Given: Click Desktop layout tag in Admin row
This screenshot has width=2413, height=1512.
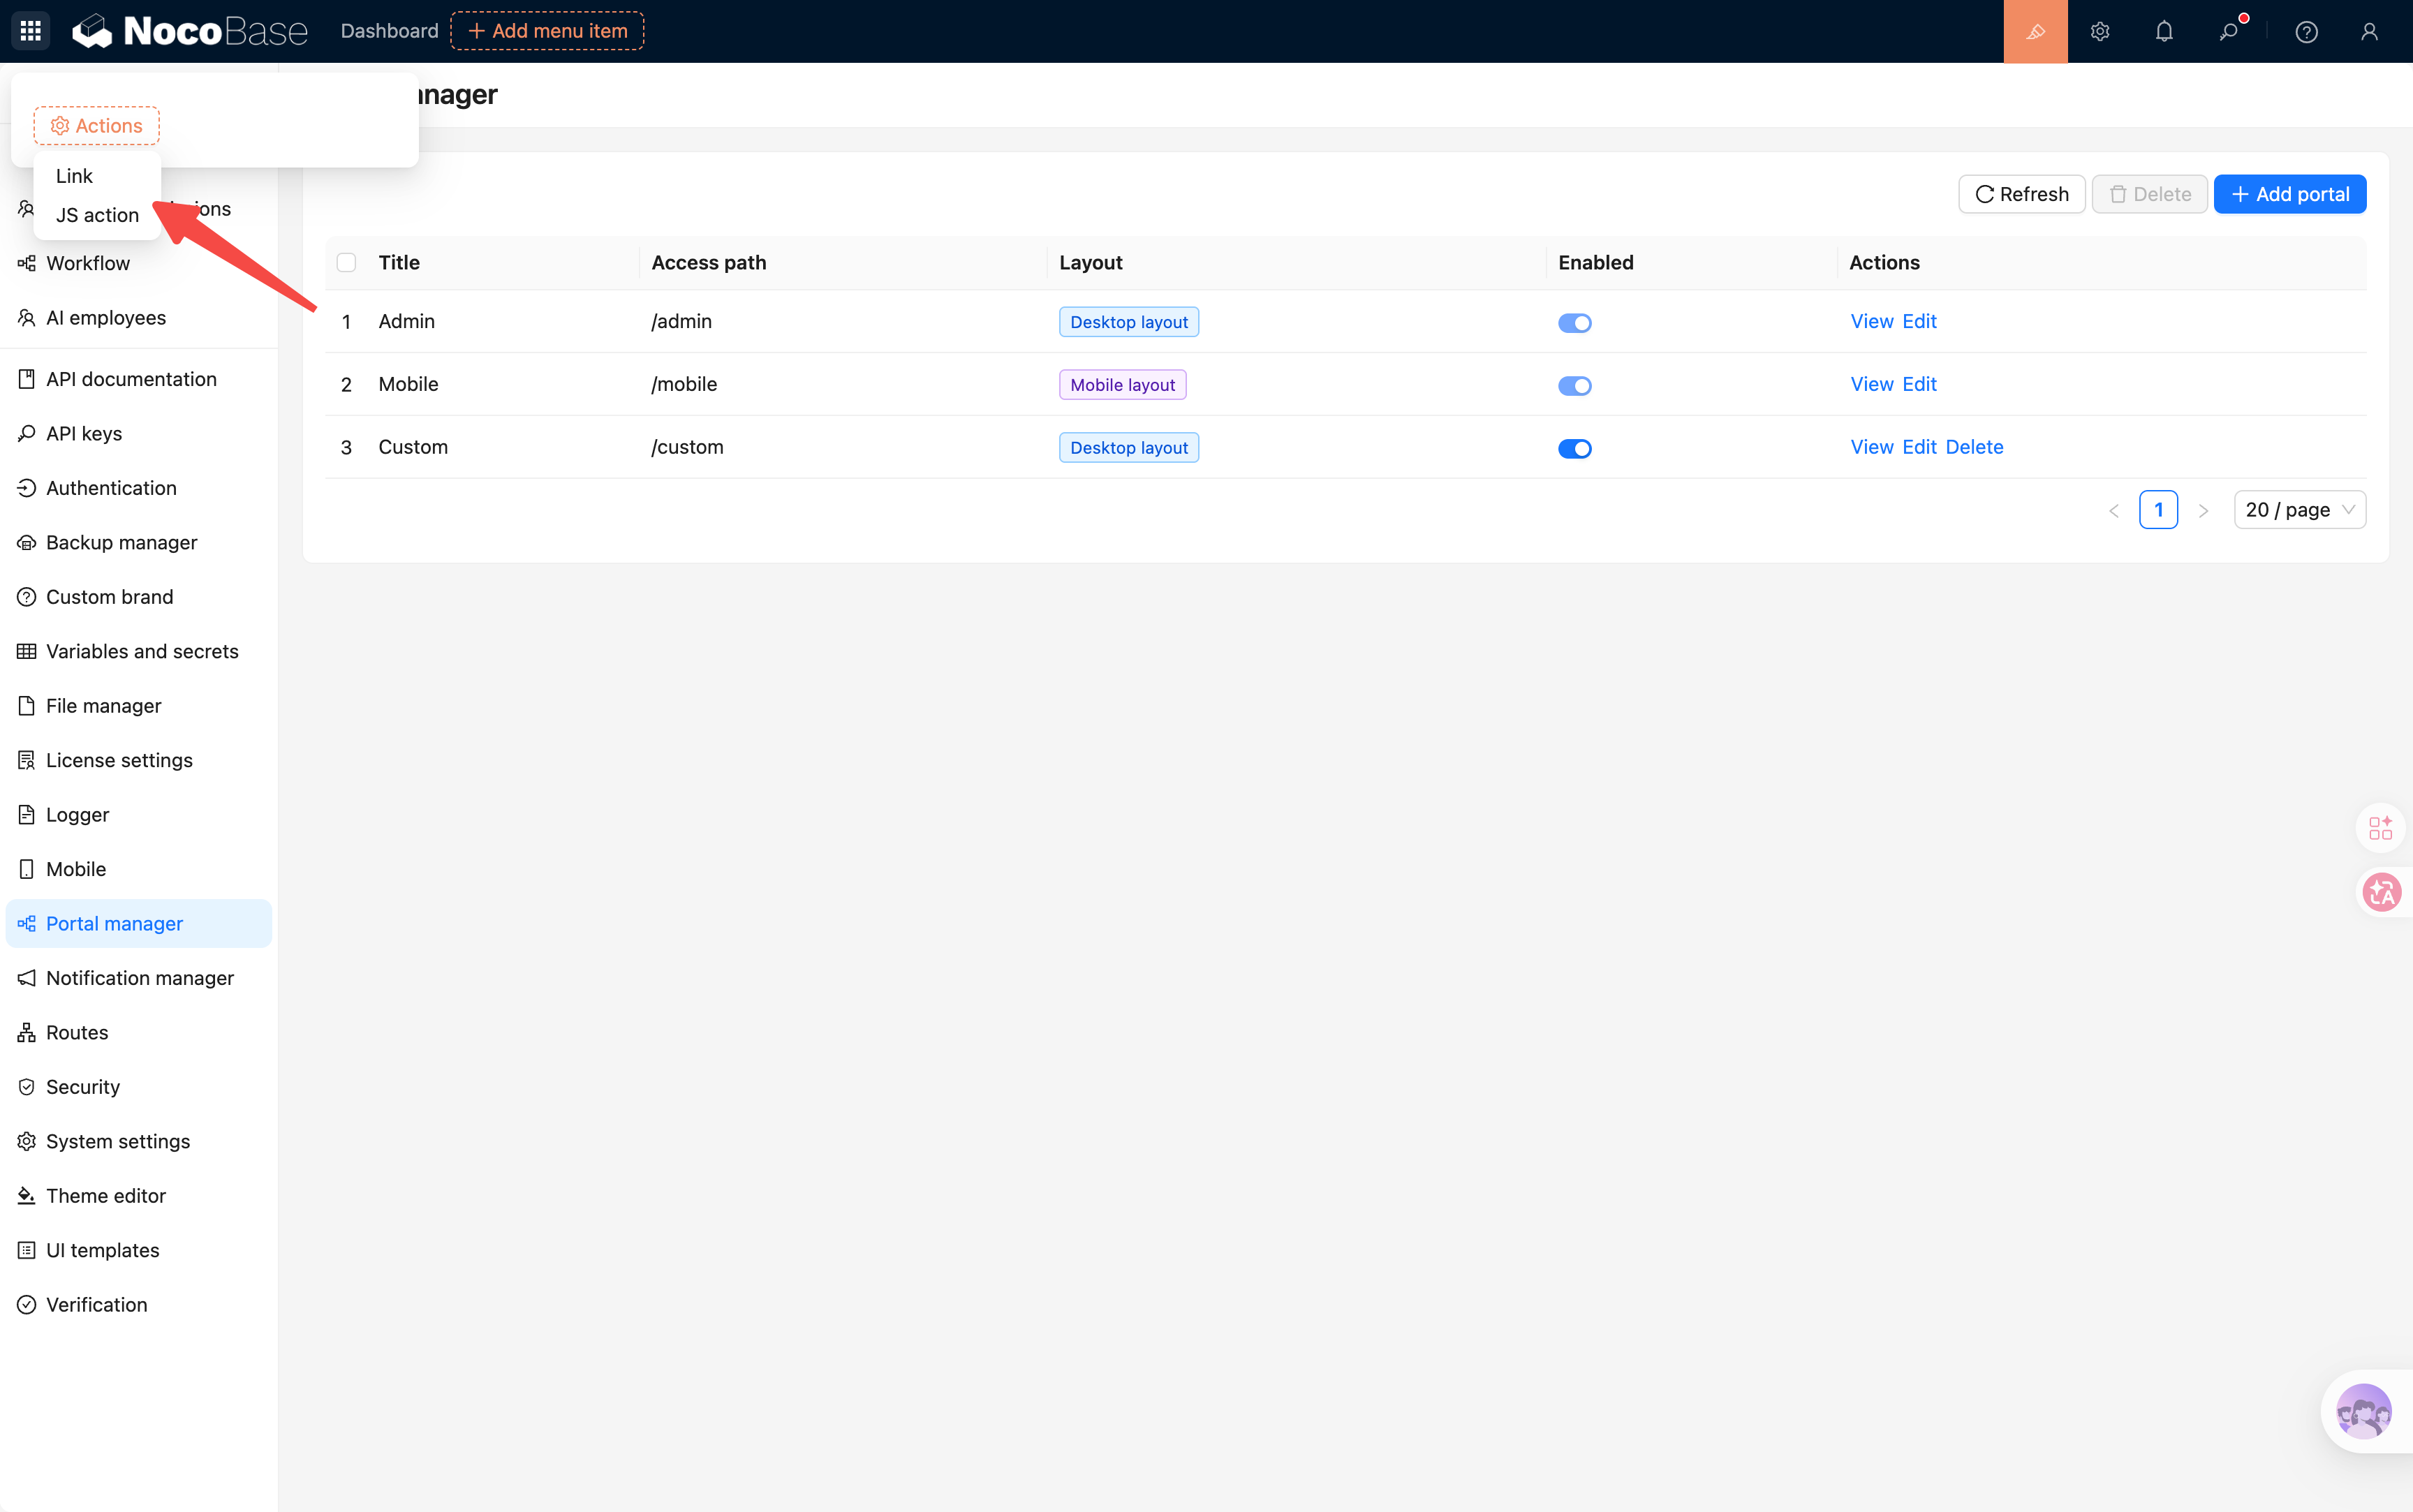Looking at the screenshot, I should (x=1129, y=322).
